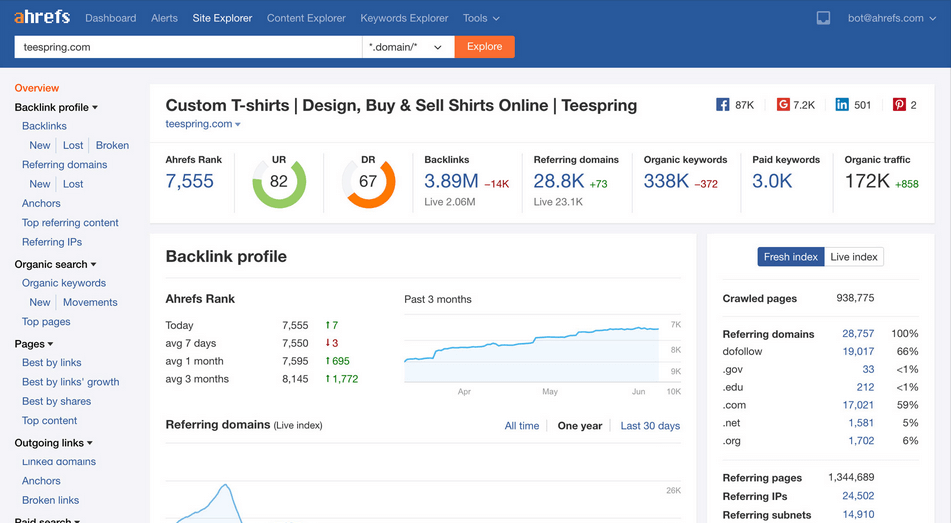Click .org domains count 1,702
The height and width of the screenshot is (523, 952).
pyautogui.click(x=861, y=441)
